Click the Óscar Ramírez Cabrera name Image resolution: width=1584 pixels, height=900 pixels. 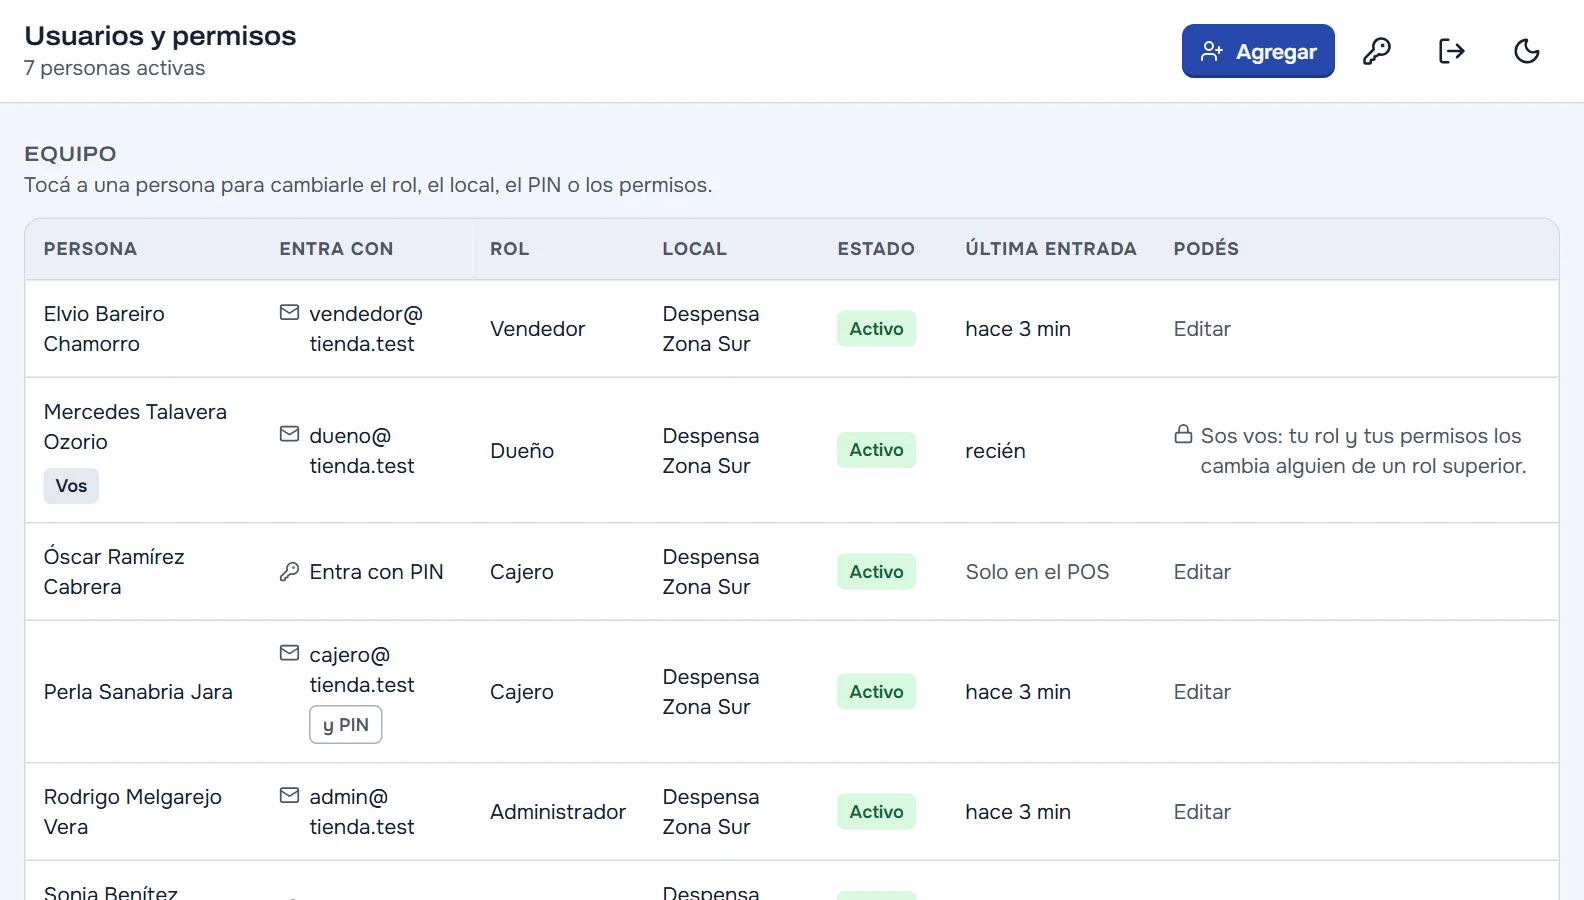pos(114,572)
